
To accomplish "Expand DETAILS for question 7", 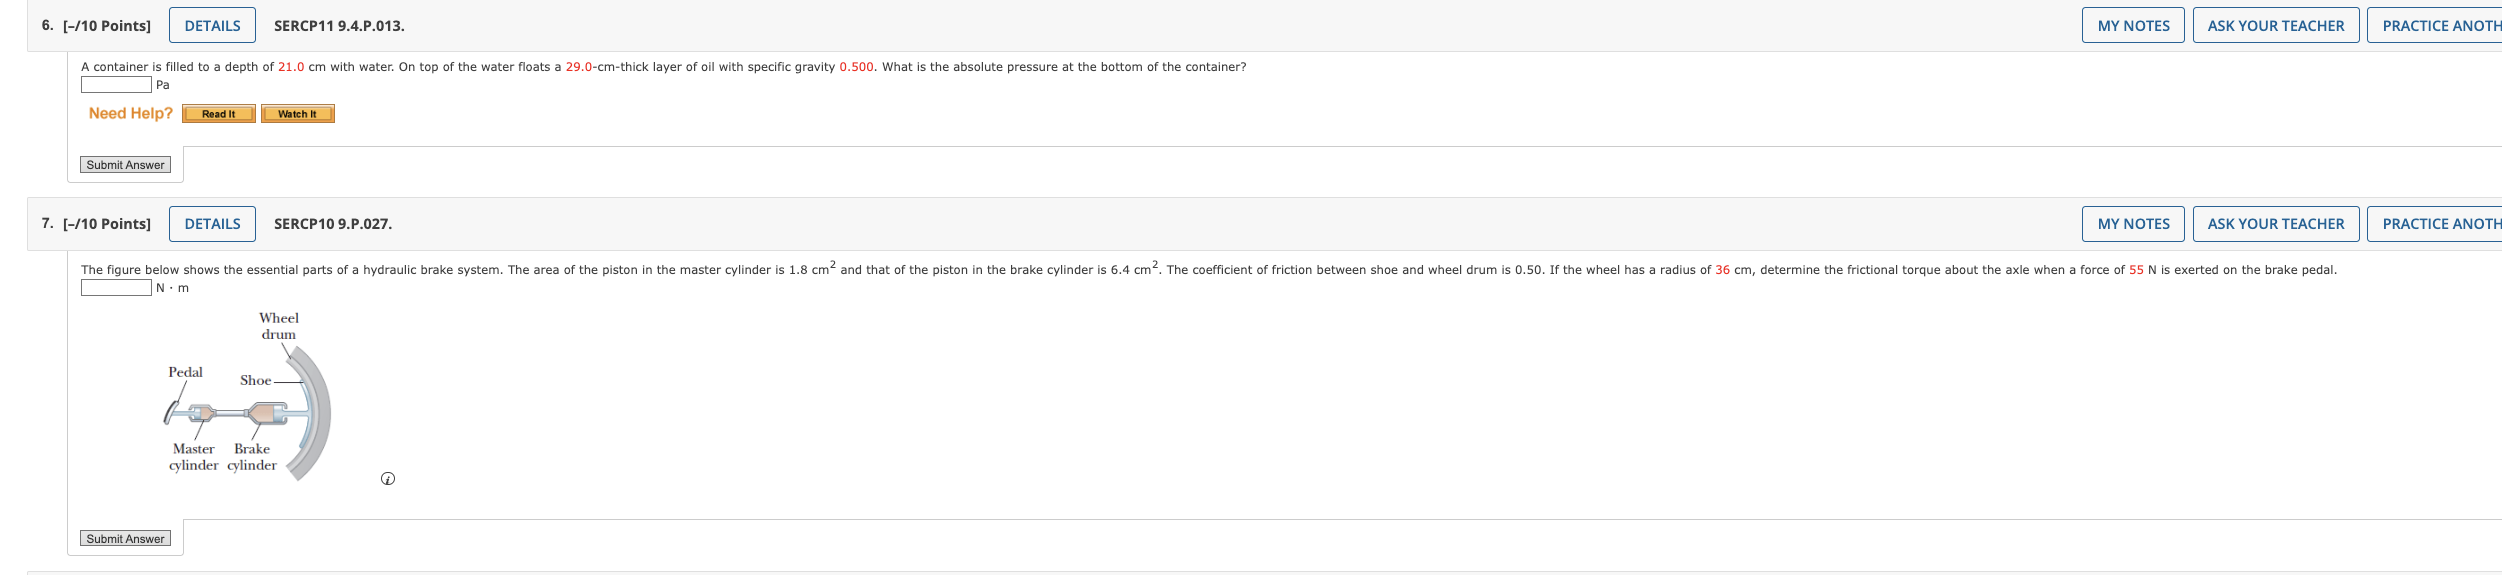I will click(x=212, y=224).
